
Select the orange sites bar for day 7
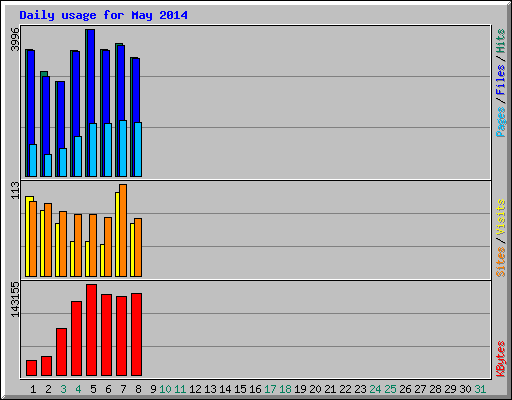(123, 230)
